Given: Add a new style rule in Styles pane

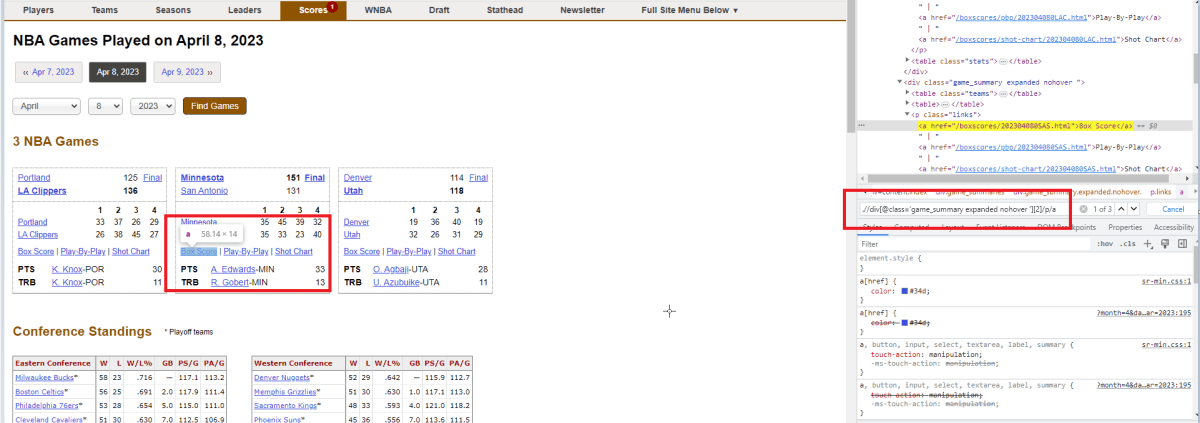Looking at the screenshot, I should (x=1150, y=243).
